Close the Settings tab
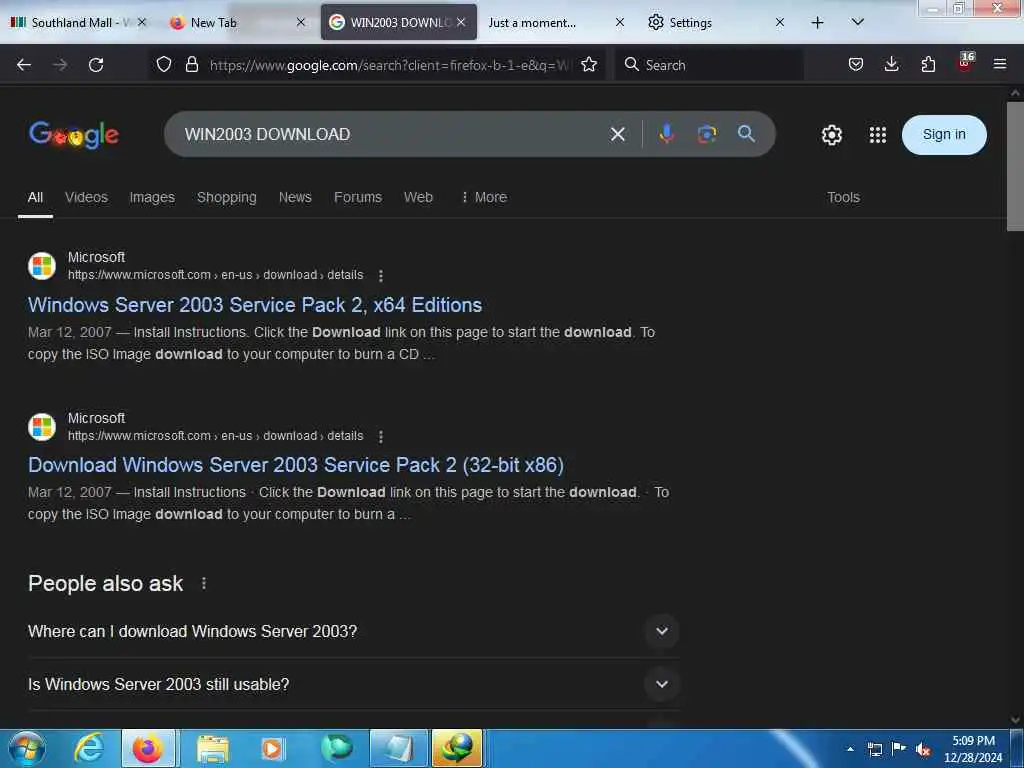This screenshot has height=768, width=1024. click(780, 22)
